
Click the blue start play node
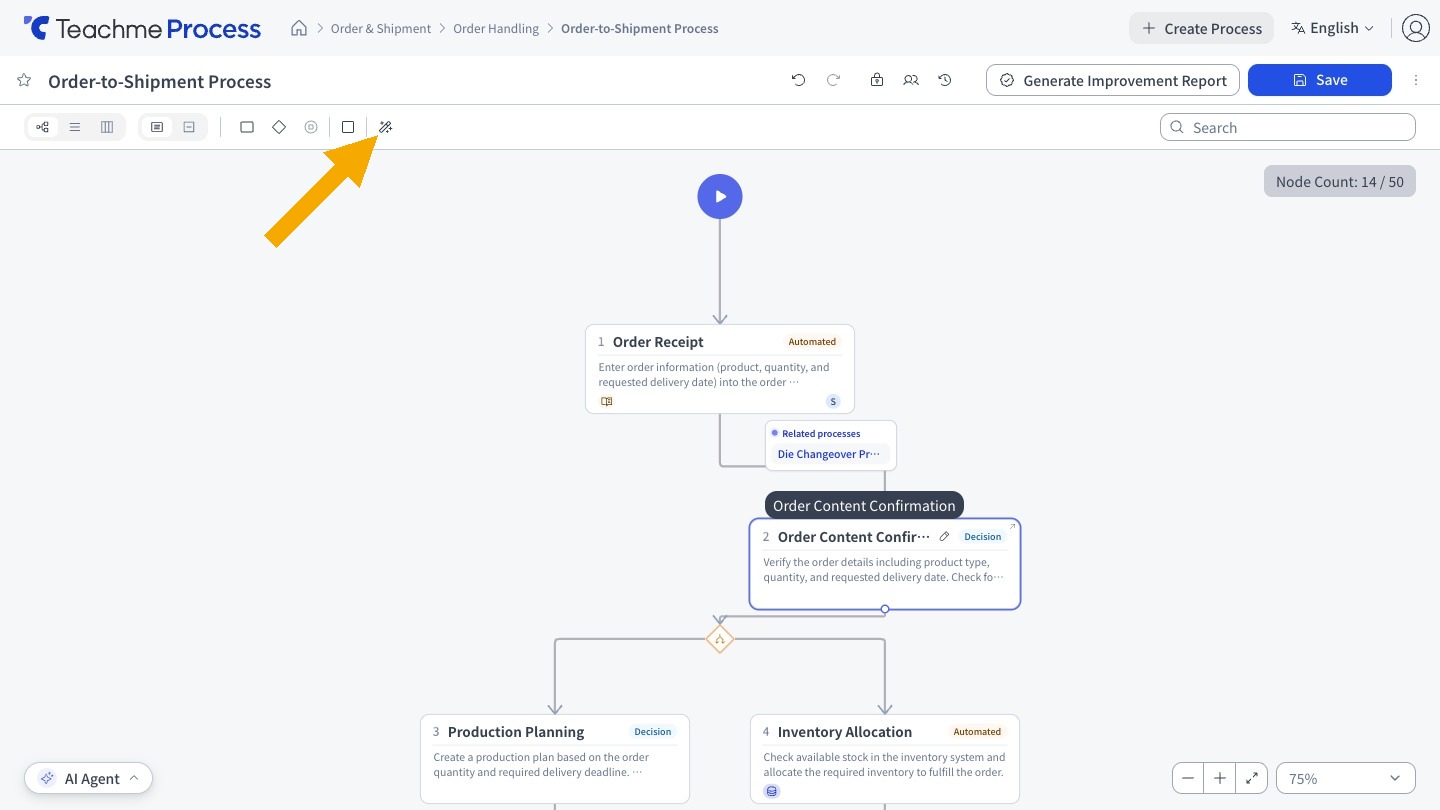point(720,197)
